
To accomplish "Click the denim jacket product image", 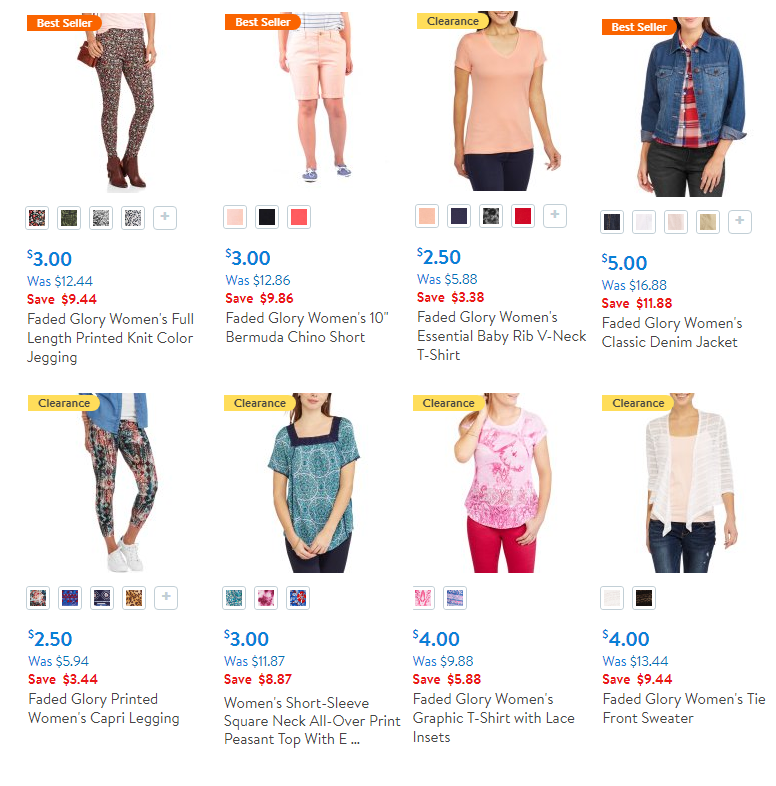I will [692, 106].
